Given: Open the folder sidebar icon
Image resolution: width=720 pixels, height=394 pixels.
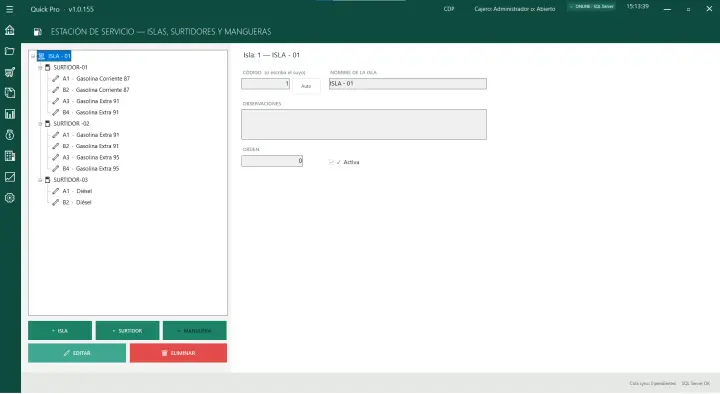Looking at the screenshot, I should [x=10, y=51].
